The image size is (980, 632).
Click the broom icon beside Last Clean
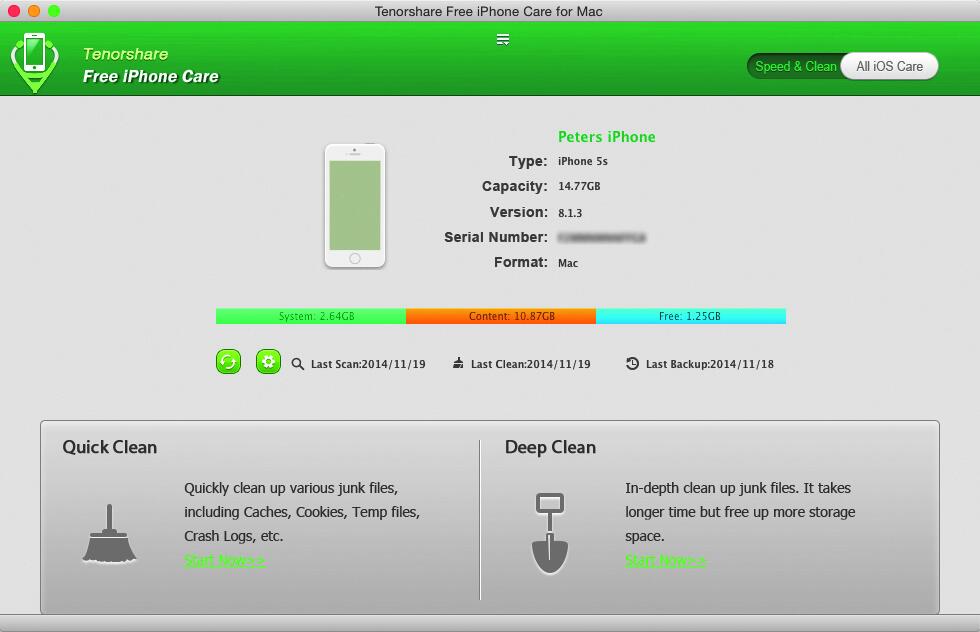[x=458, y=363]
